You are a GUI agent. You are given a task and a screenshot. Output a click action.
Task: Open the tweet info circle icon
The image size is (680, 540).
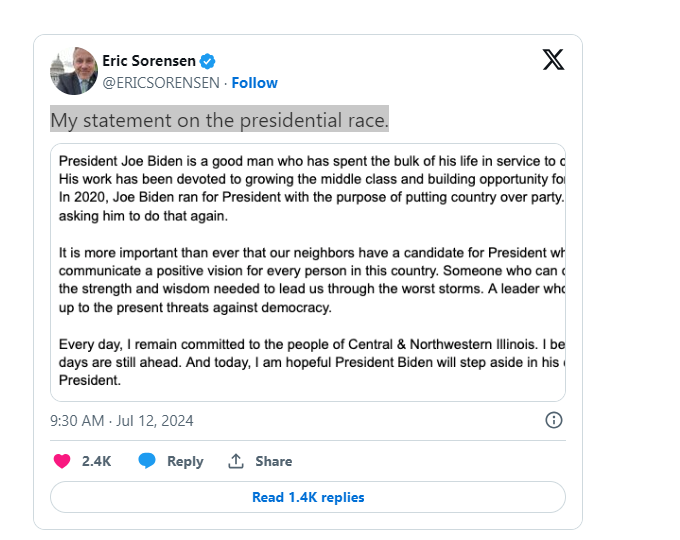554,420
